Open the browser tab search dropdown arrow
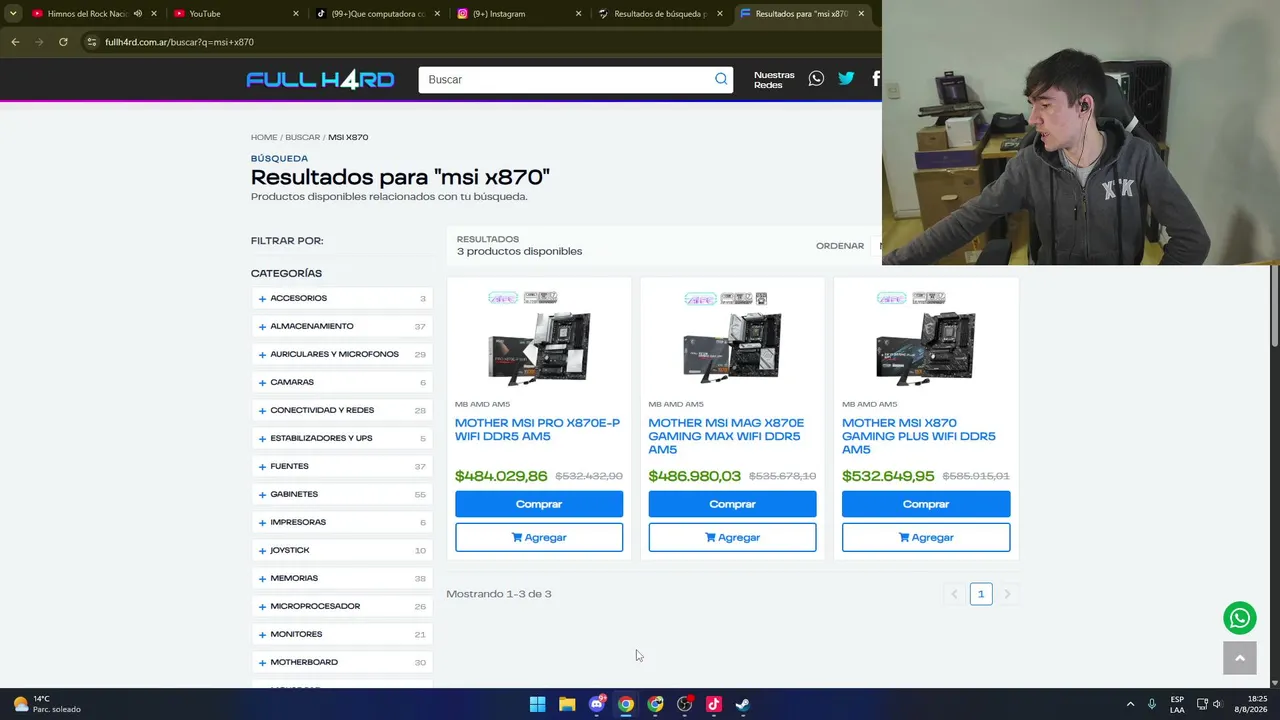This screenshot has height=720, width=1280. (x=13, y=14)
